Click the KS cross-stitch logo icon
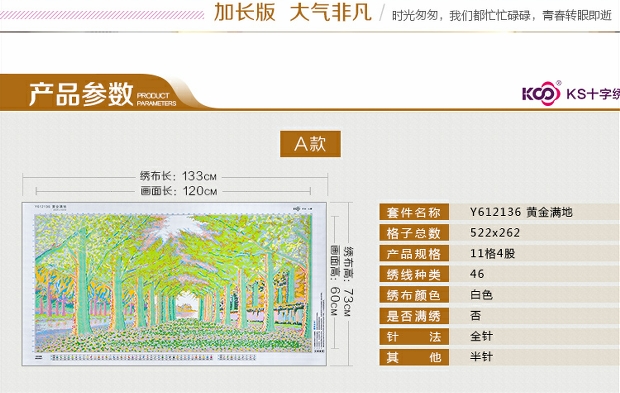Image resolution: width=620 pixels, height=393 pixels. pyautogui.click(x=541, y=94)
